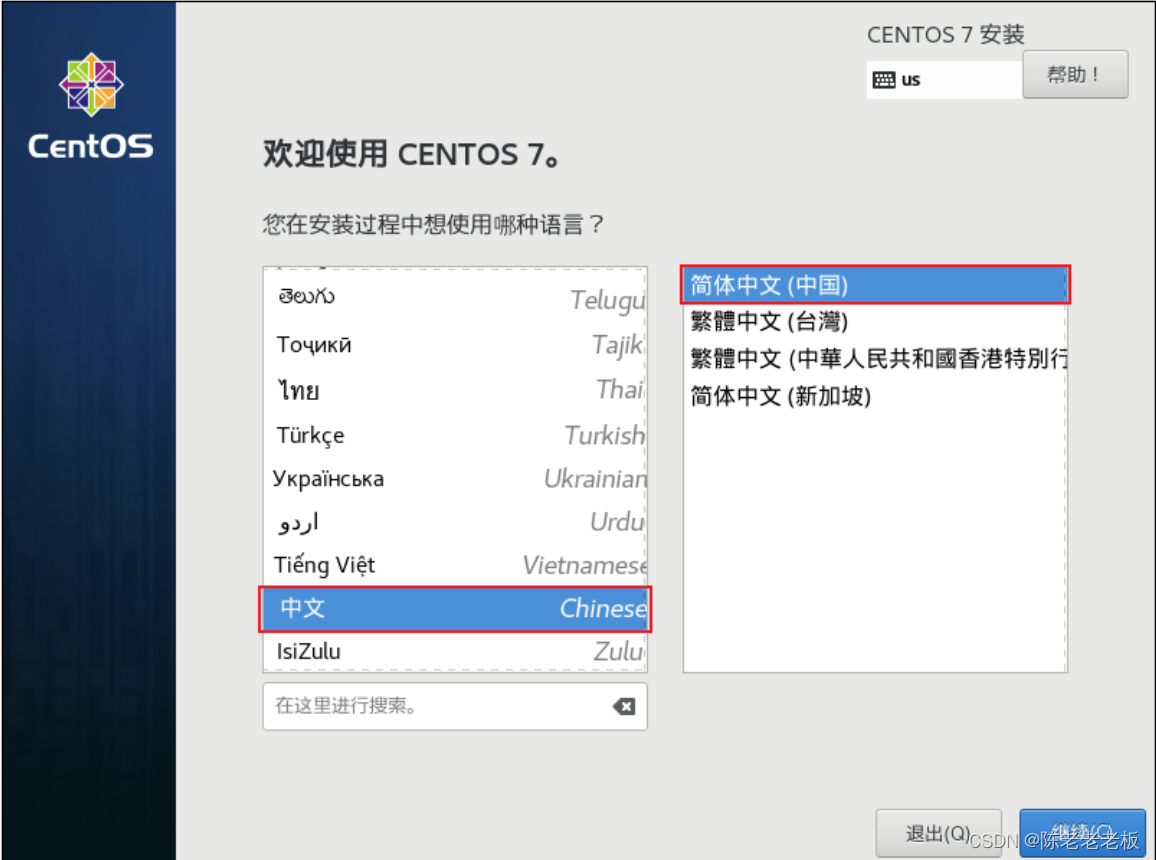Select IsiZulu Zulu language
Viewport: 1156px width, 860px height.
[454, 651]
